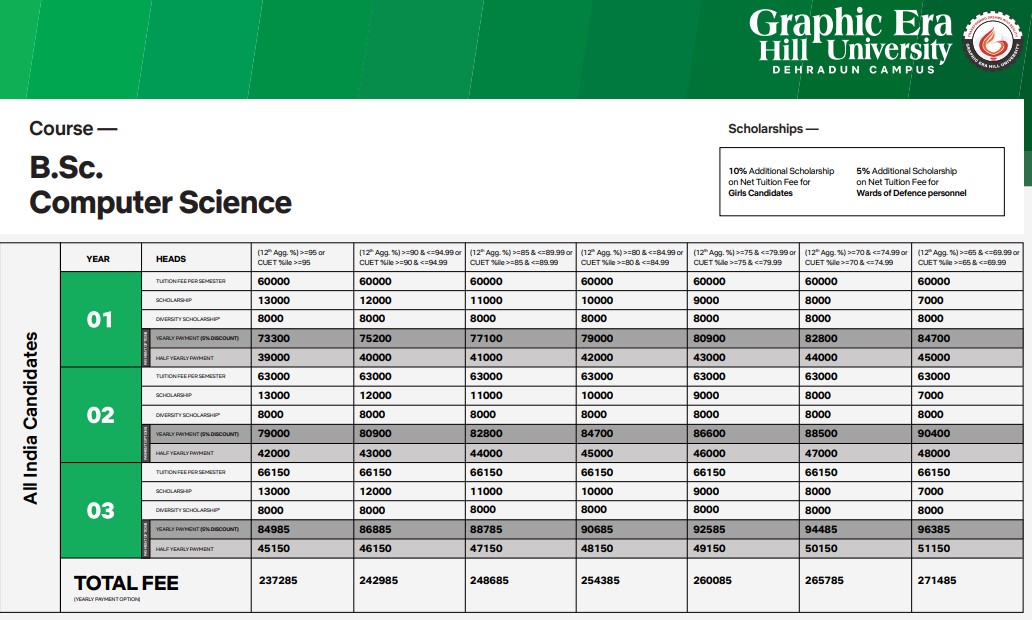Click the half yearly payment value 47150
This screenshot has width=1032, height=620.
point(486,548)
